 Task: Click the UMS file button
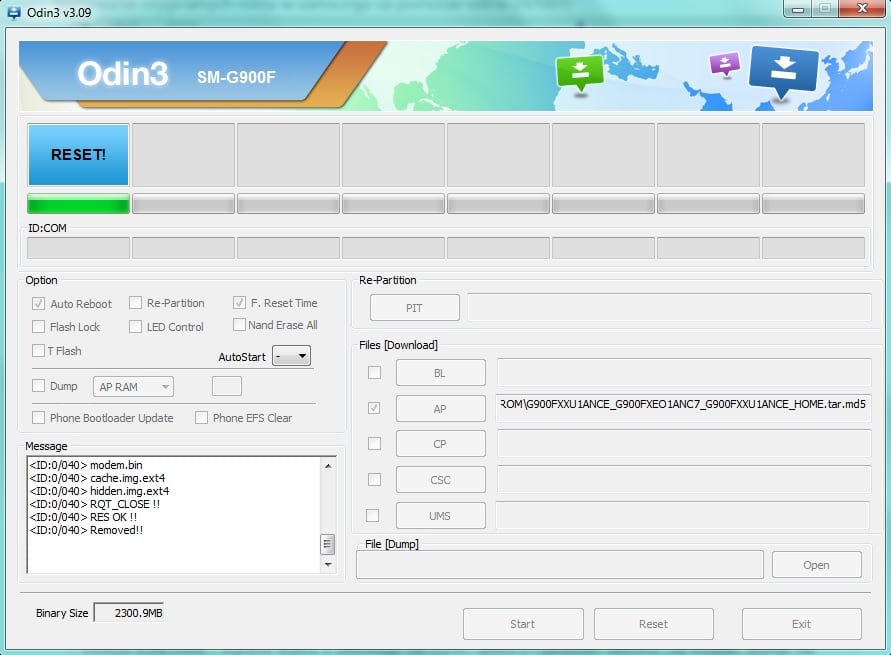pos(440,516)
